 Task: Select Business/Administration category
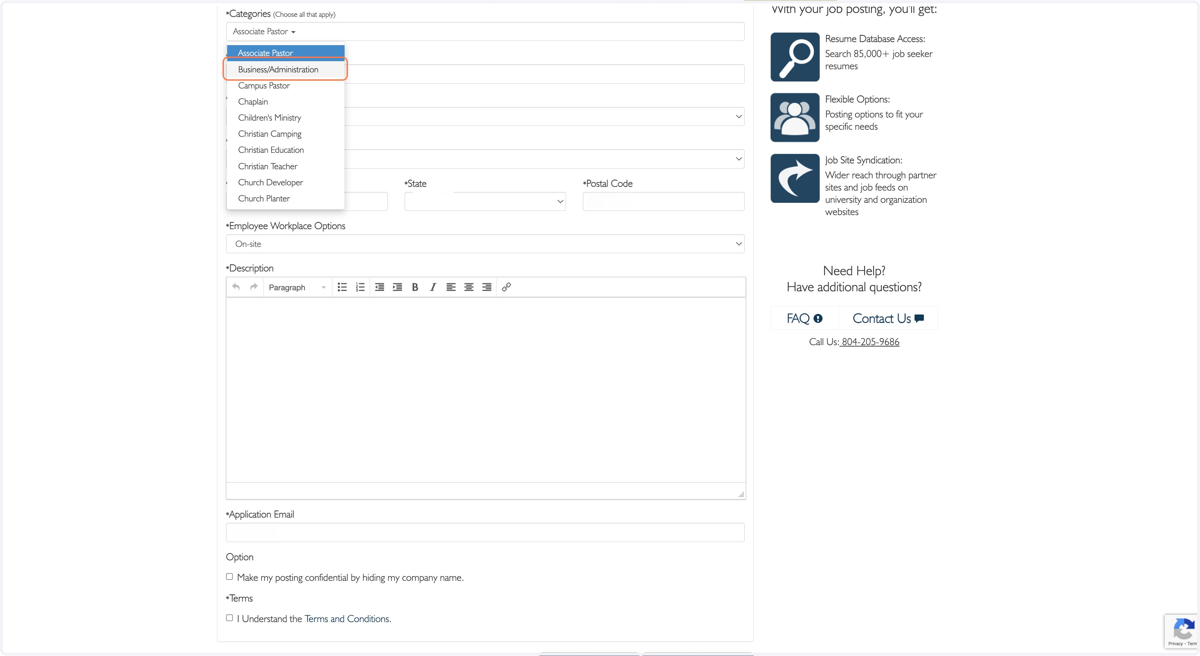click(x=285, y=69)
